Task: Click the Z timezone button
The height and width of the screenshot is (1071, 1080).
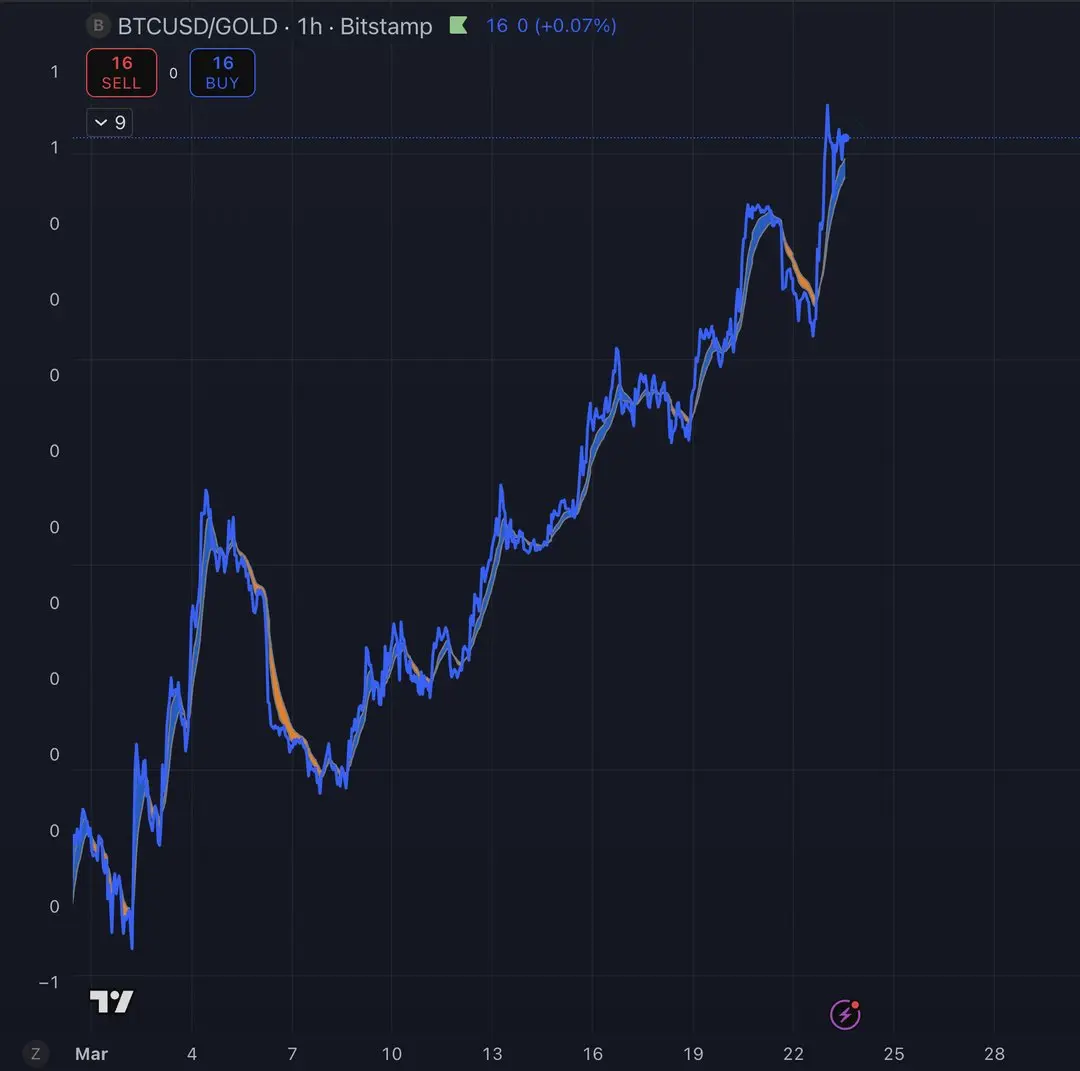Action: click(36, 1053)
